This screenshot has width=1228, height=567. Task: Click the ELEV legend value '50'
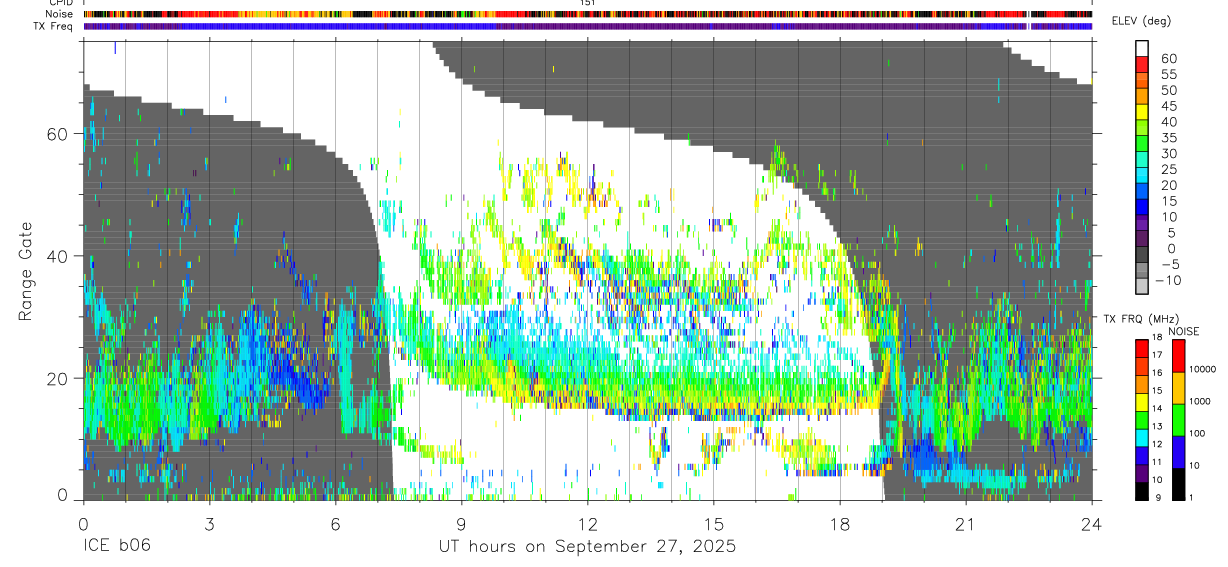[1169, 90]
